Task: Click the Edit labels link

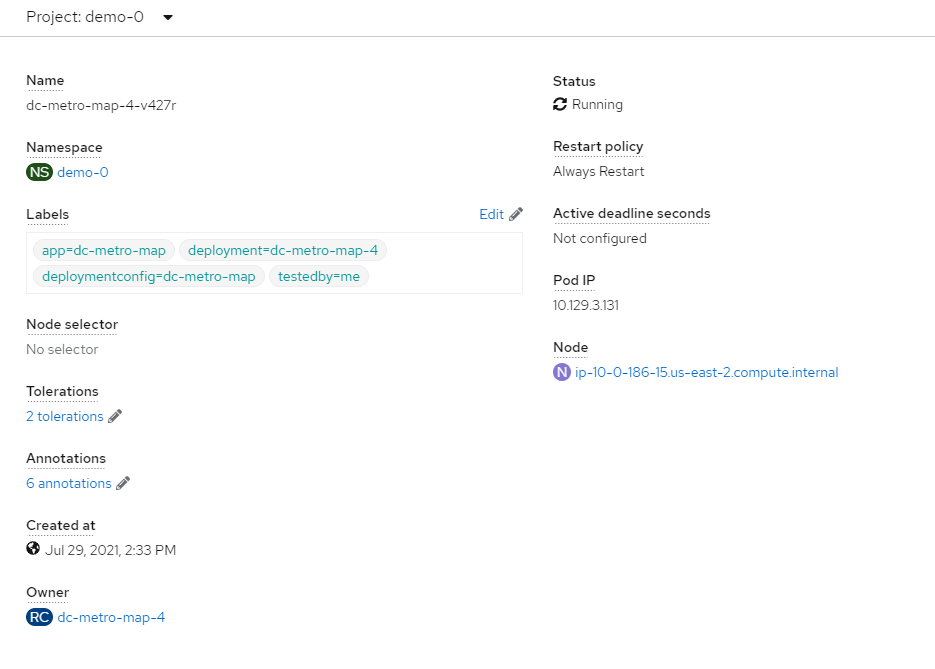Action: pos(491,214)
